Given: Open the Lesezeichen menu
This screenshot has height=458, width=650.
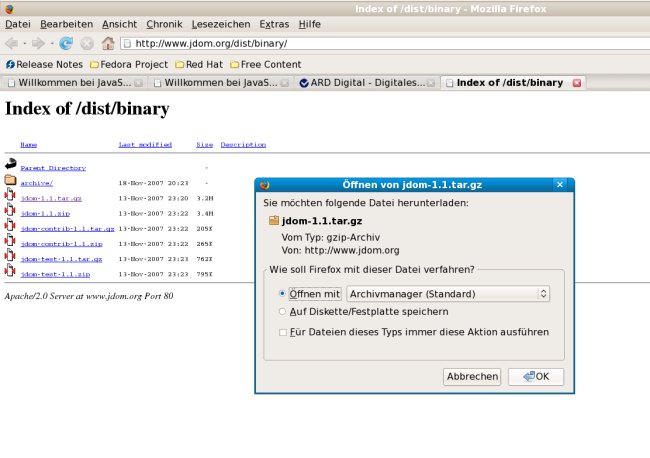Looking at the screenshot, I should (x=221, y=23).
